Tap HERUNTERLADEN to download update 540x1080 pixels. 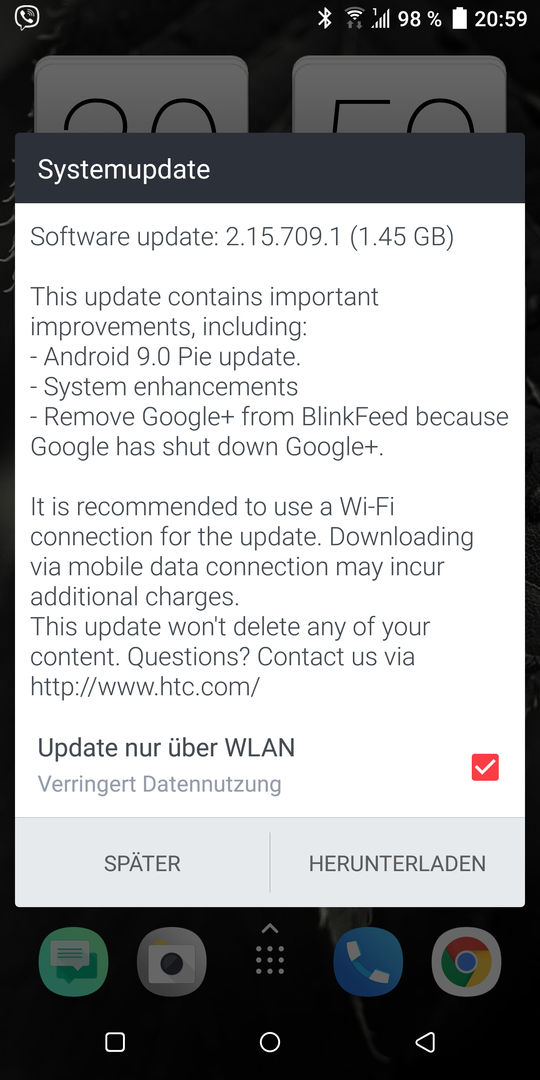[397, 863]
